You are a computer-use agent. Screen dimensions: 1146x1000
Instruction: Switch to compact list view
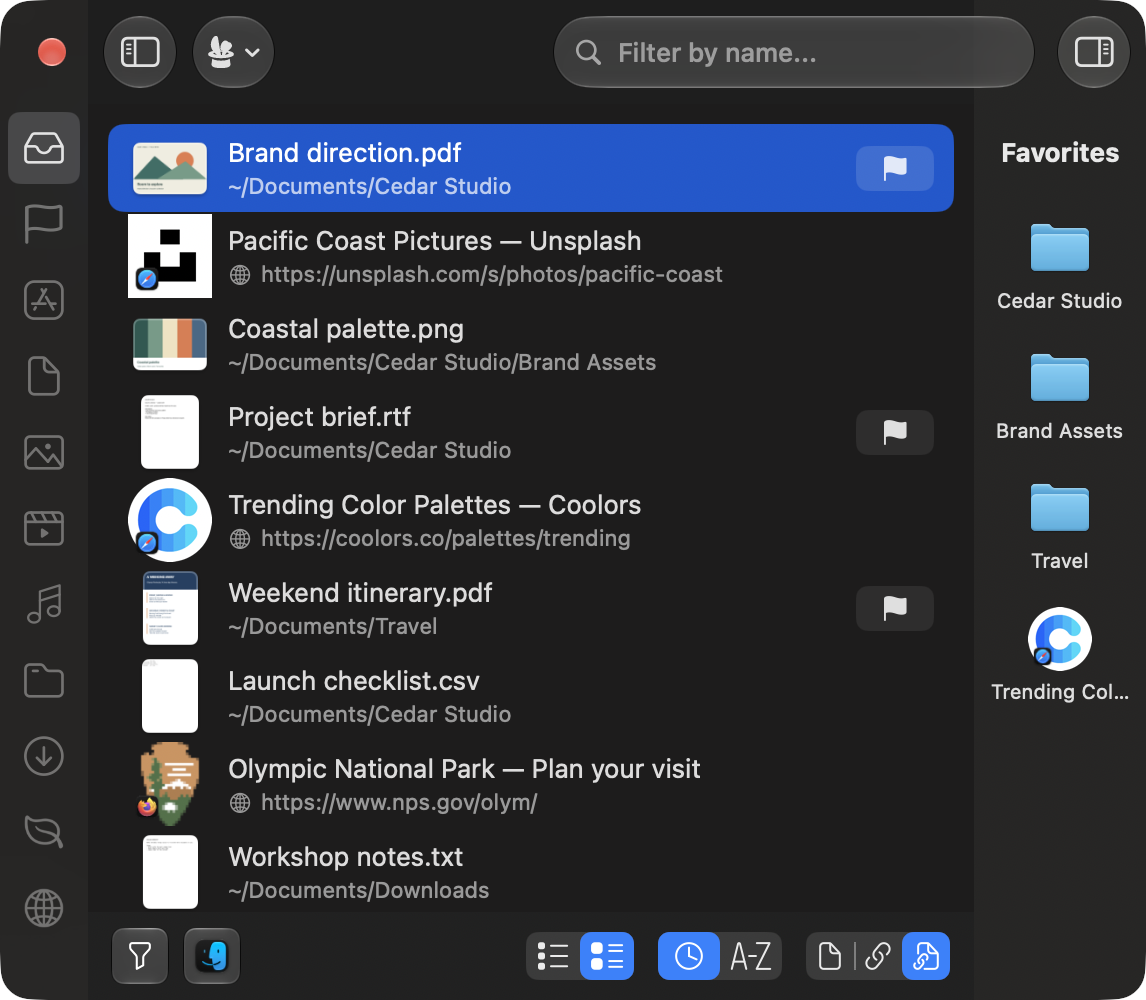(x=553, y=955)
